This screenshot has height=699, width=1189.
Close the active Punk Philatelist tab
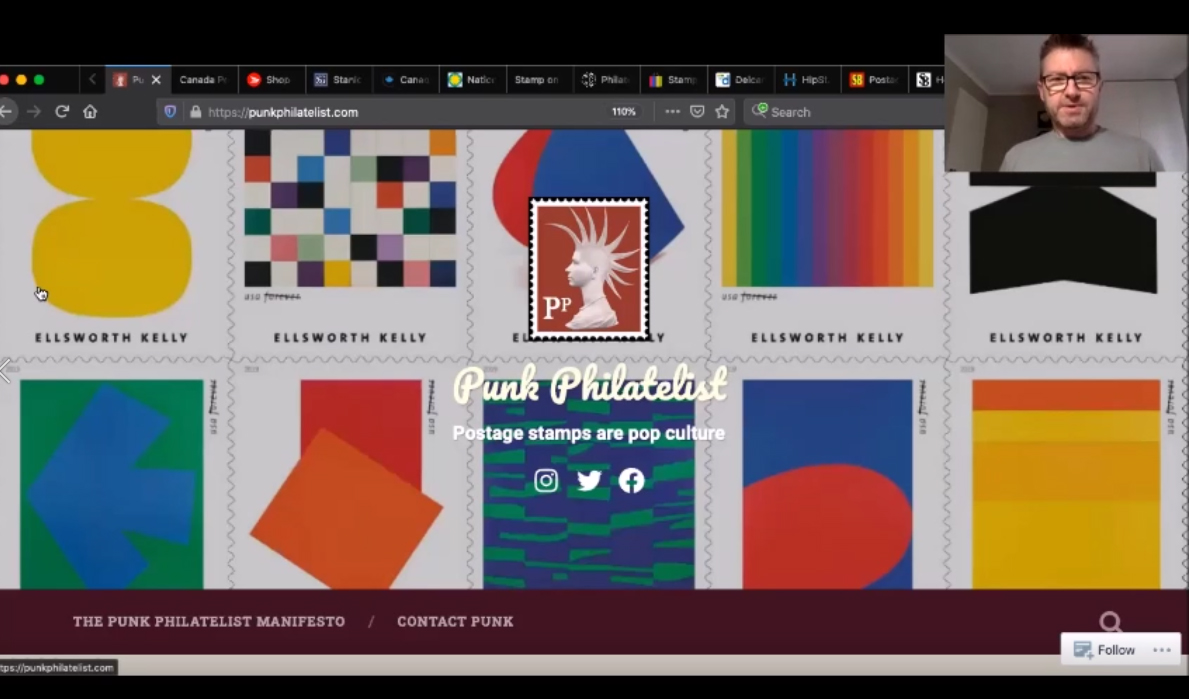pyautogui.click(x=156, y=80)
